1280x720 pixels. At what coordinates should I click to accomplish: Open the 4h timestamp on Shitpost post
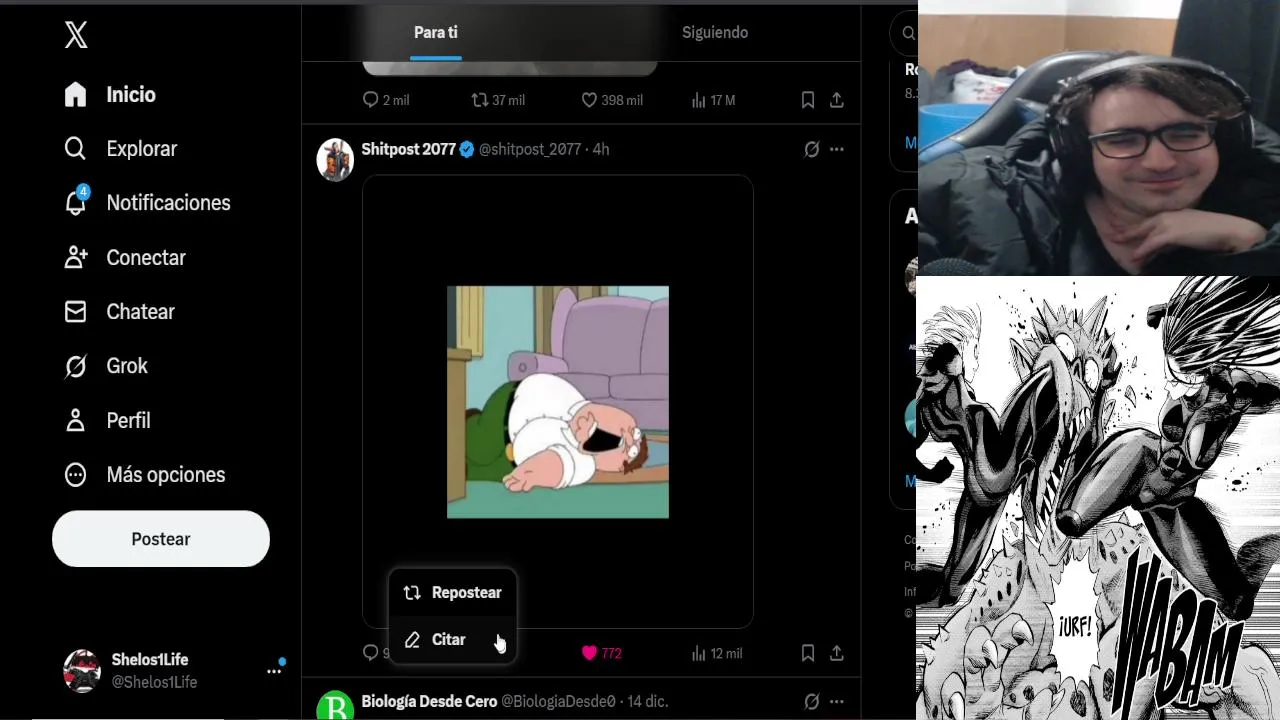click(601, 149)
